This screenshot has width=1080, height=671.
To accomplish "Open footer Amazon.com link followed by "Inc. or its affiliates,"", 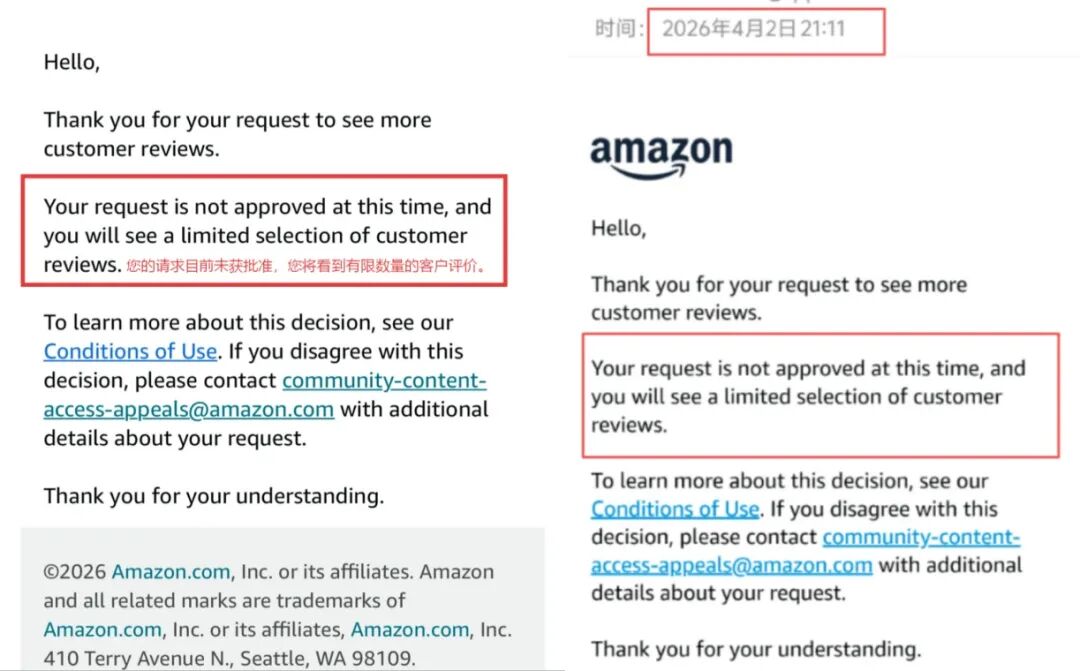I will [102, 630].
